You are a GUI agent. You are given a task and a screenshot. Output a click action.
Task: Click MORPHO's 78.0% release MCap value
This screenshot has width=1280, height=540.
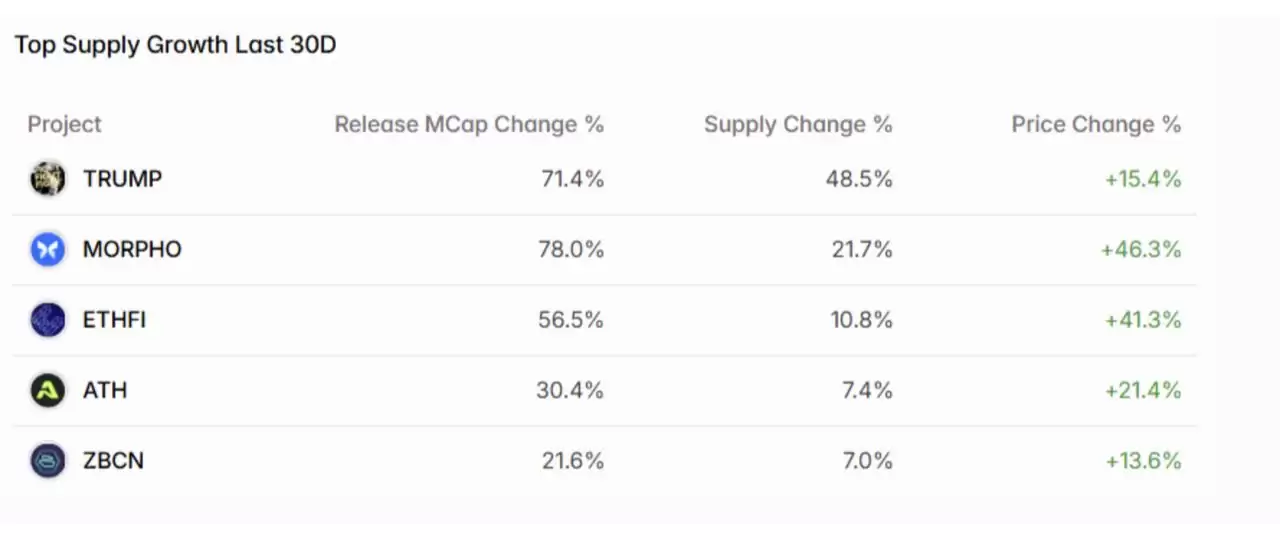(571, 249)
